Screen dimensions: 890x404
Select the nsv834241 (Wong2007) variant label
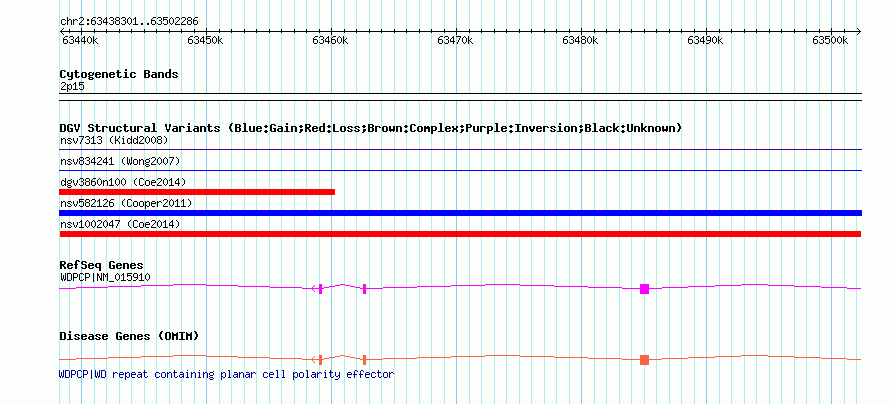click(120, 161)
